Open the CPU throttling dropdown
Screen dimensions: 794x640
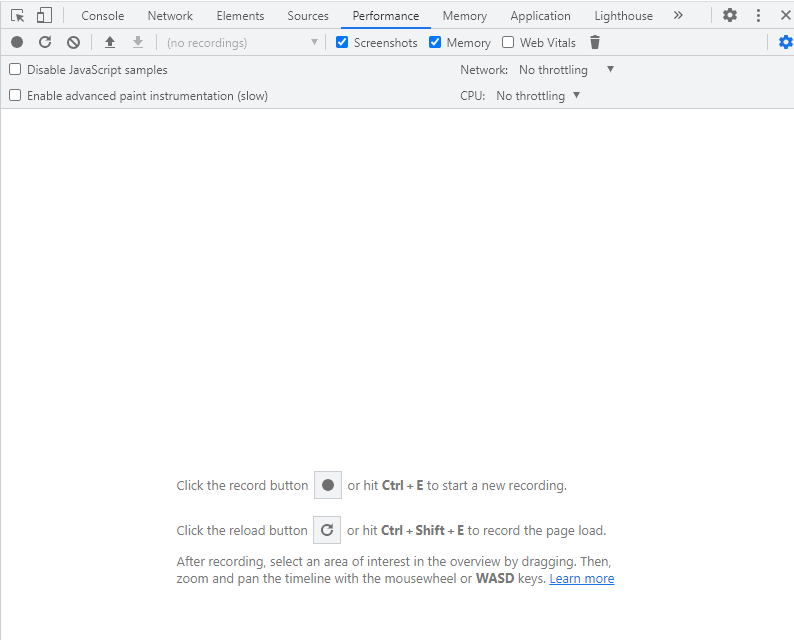[538, 96]
